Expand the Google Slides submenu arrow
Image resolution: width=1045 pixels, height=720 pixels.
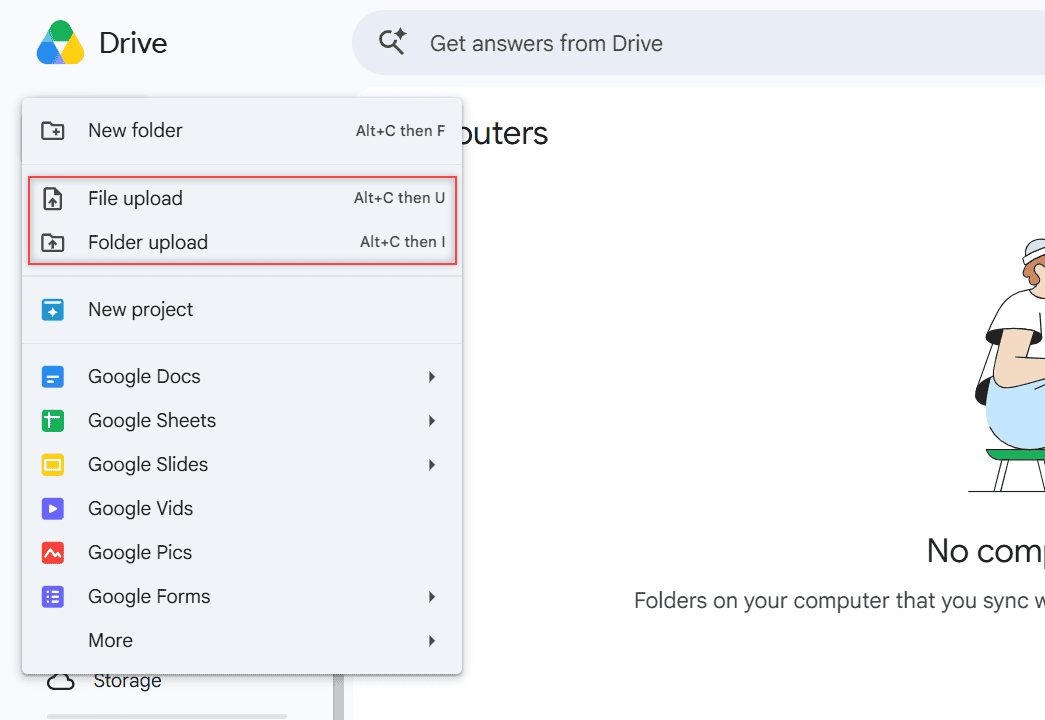(x=432, y=465)
